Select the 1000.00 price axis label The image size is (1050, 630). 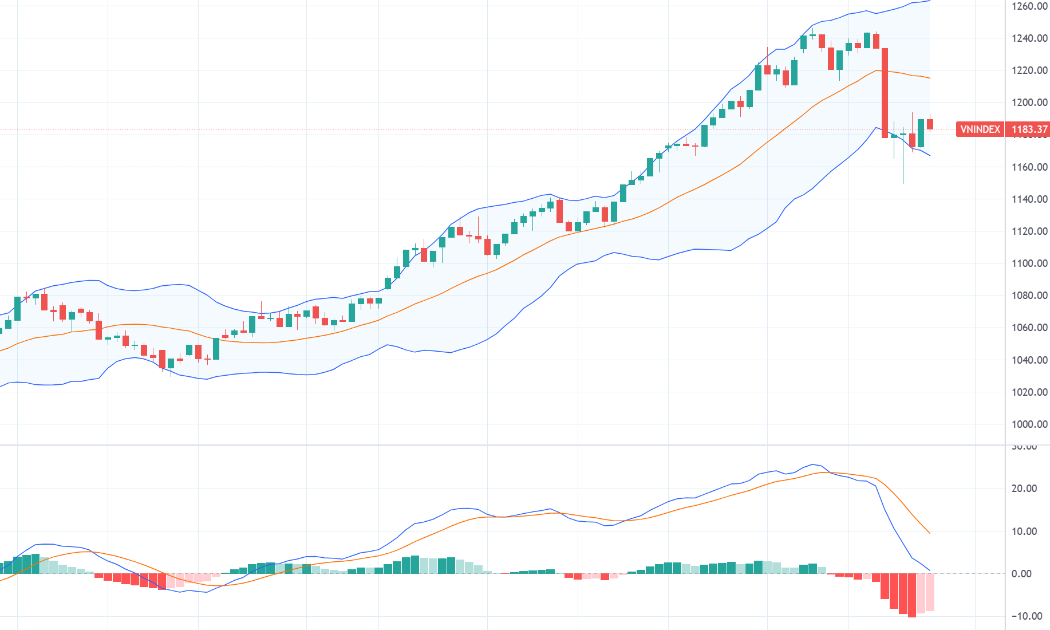(x=1029, y=424)
